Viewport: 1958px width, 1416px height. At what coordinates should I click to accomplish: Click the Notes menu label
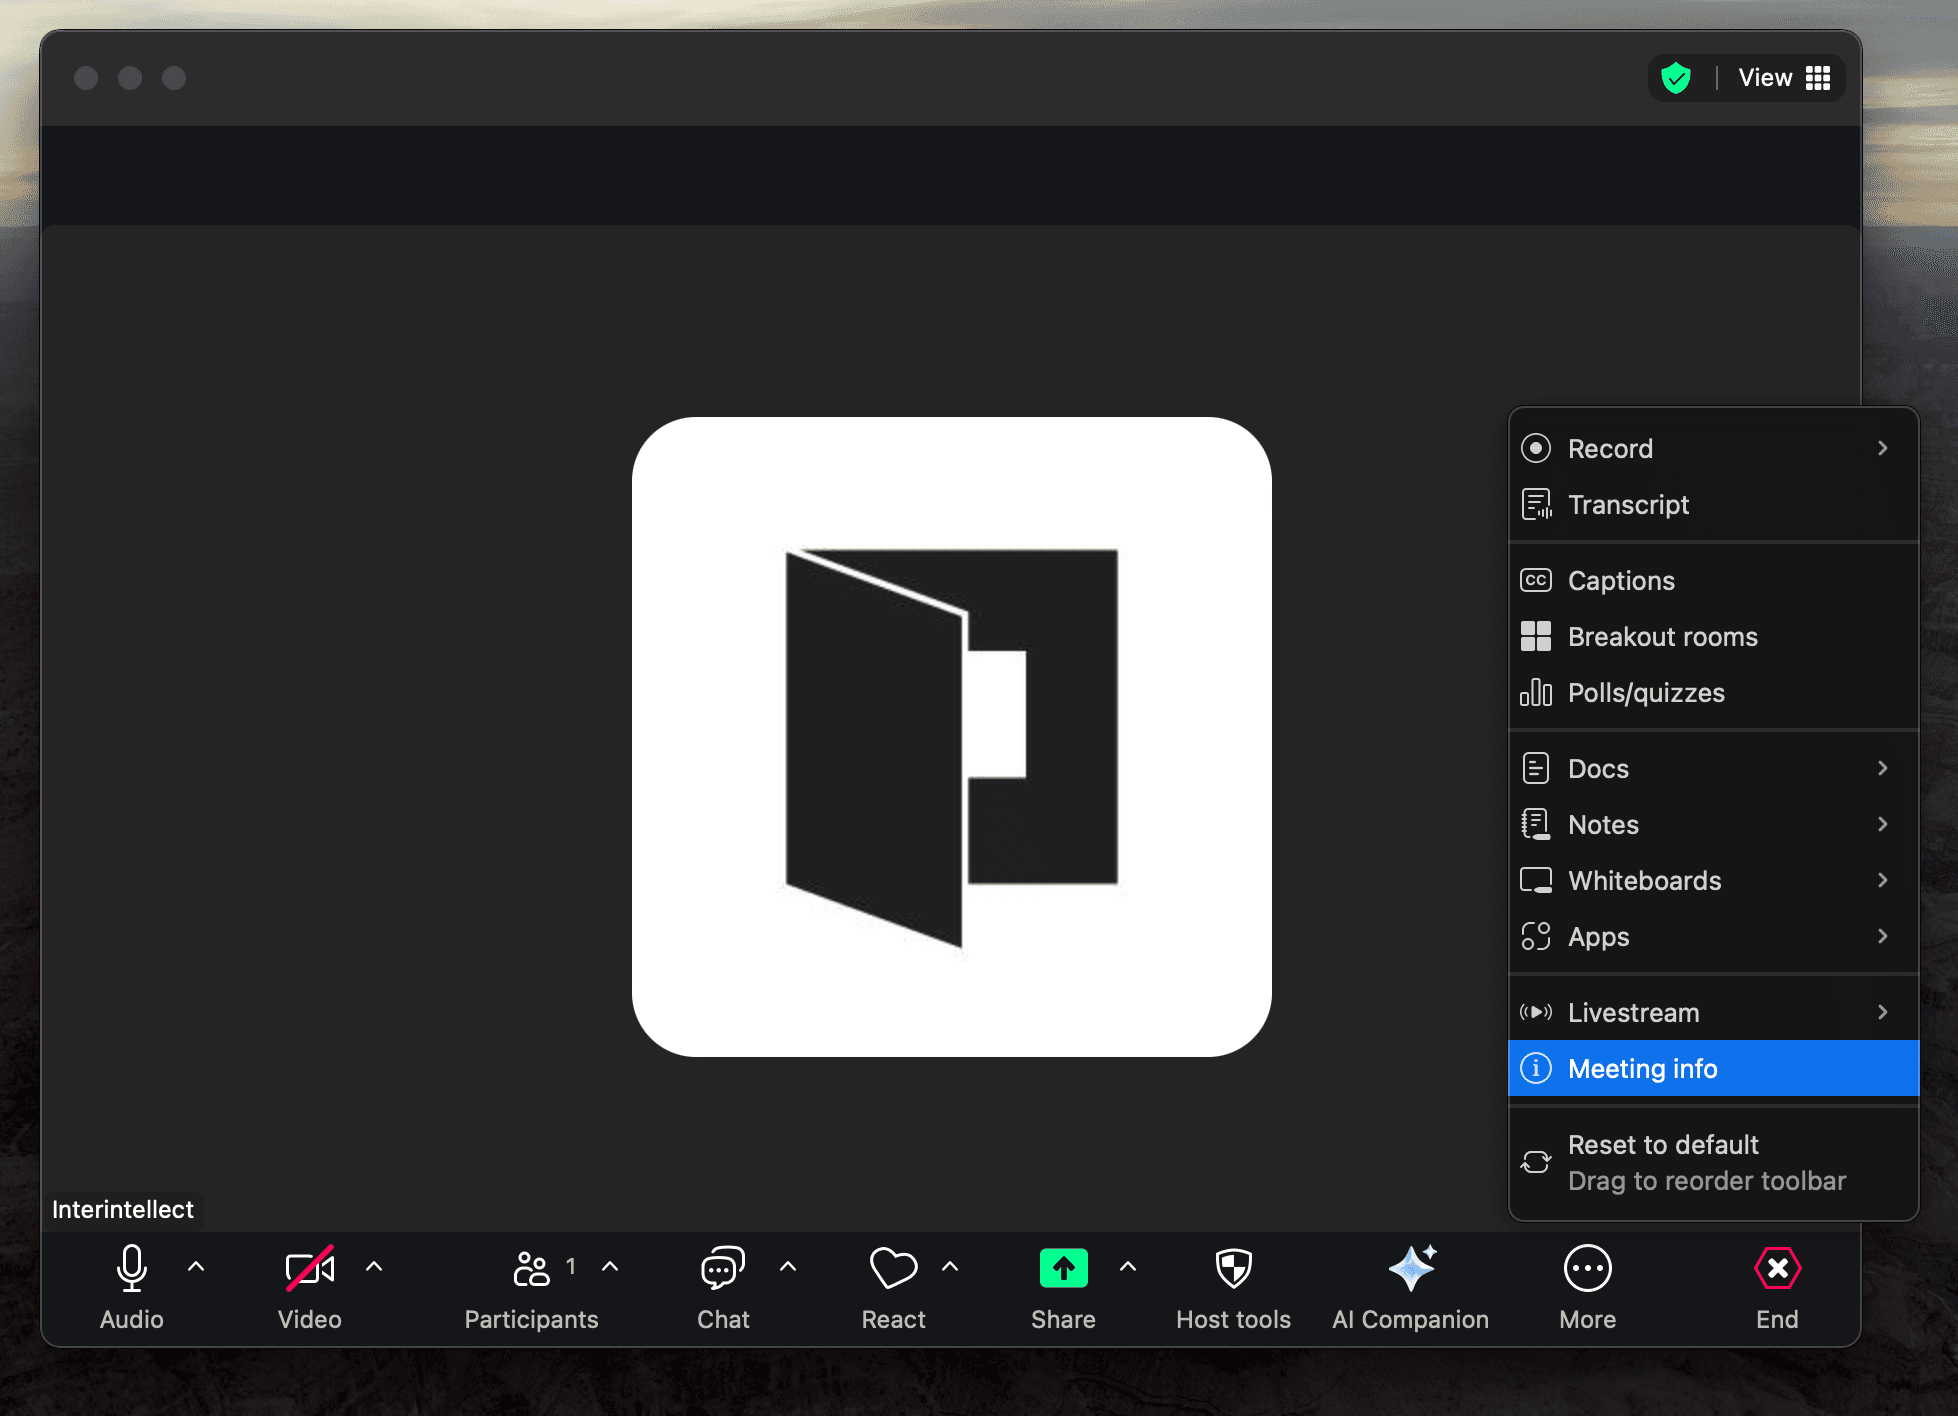pos(1603,824)
